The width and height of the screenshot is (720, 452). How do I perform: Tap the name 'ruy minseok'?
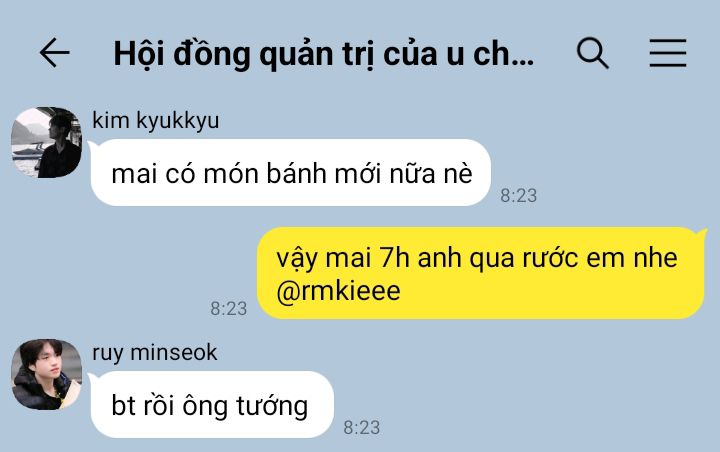click(x=155, y=353)
